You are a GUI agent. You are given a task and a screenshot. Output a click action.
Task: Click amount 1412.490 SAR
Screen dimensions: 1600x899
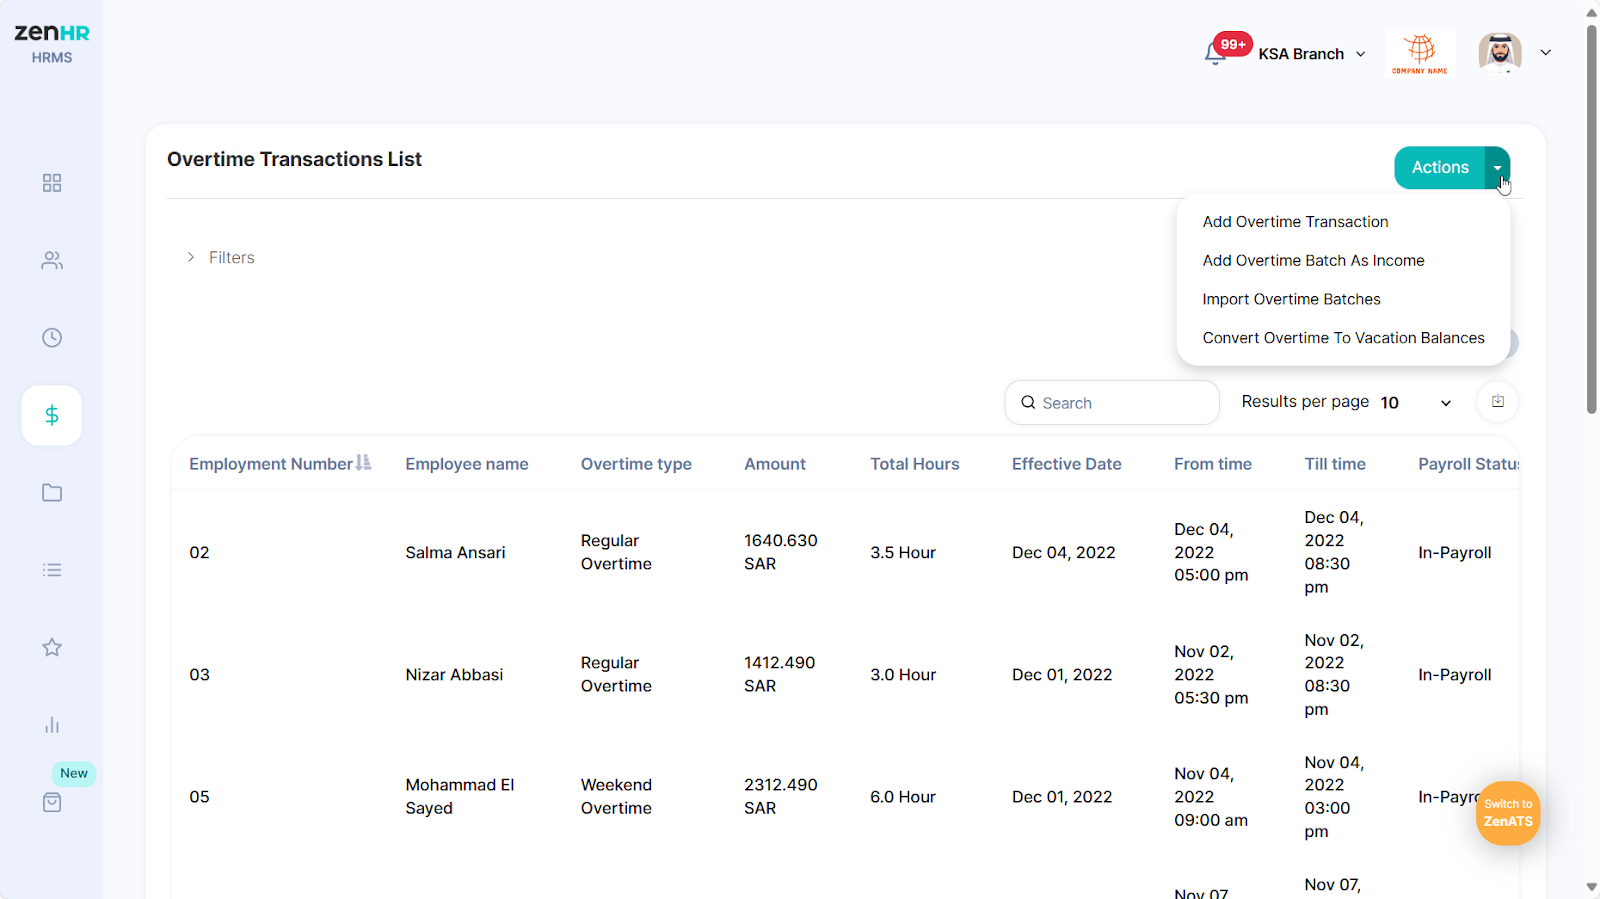(x=780, y=674)
